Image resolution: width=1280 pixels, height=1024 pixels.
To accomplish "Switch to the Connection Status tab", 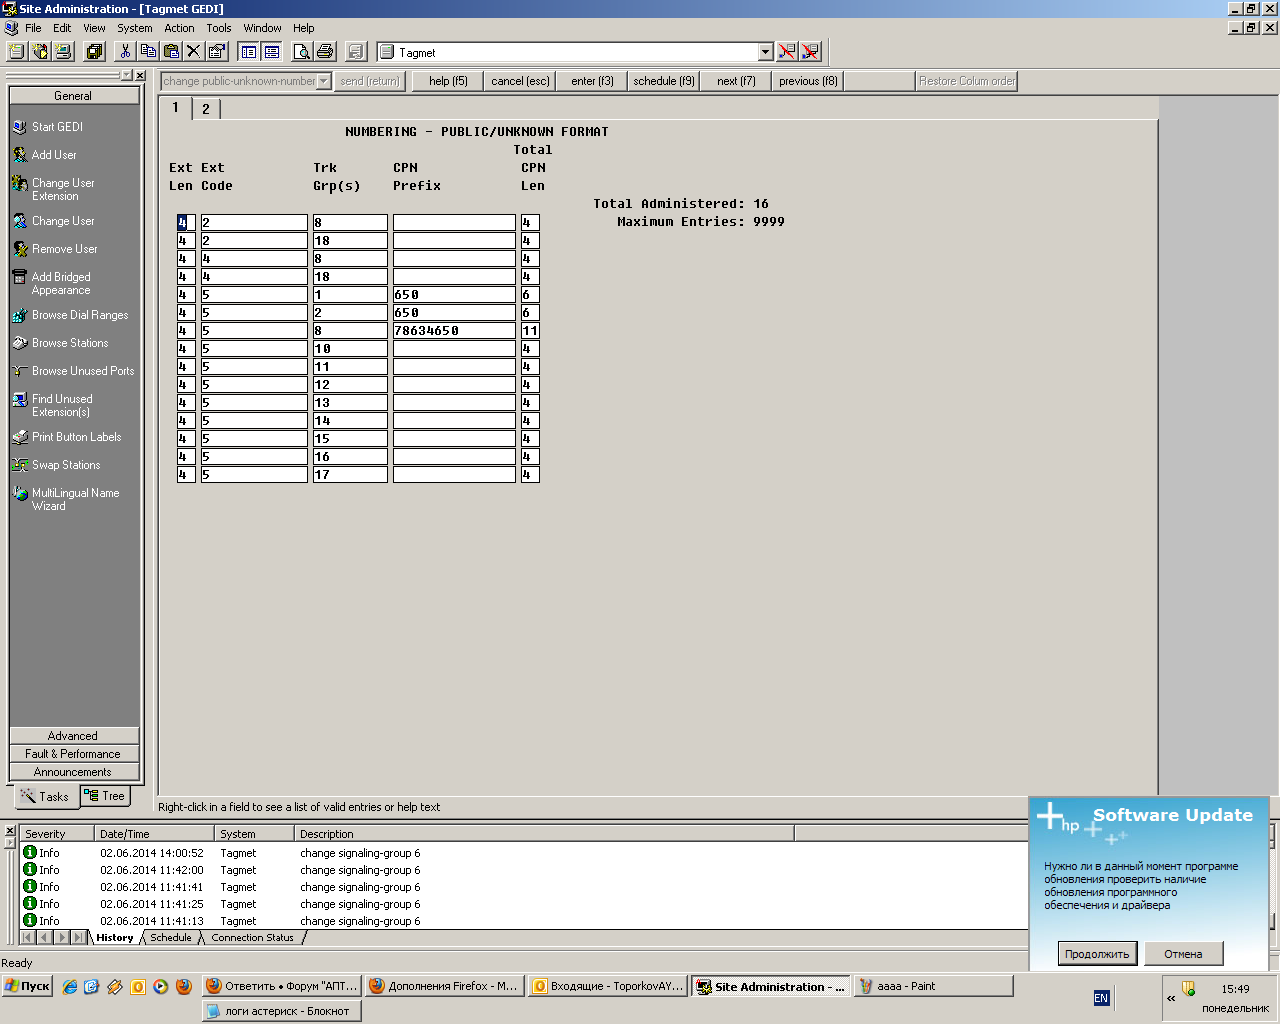I will click(x=252, y=938).
